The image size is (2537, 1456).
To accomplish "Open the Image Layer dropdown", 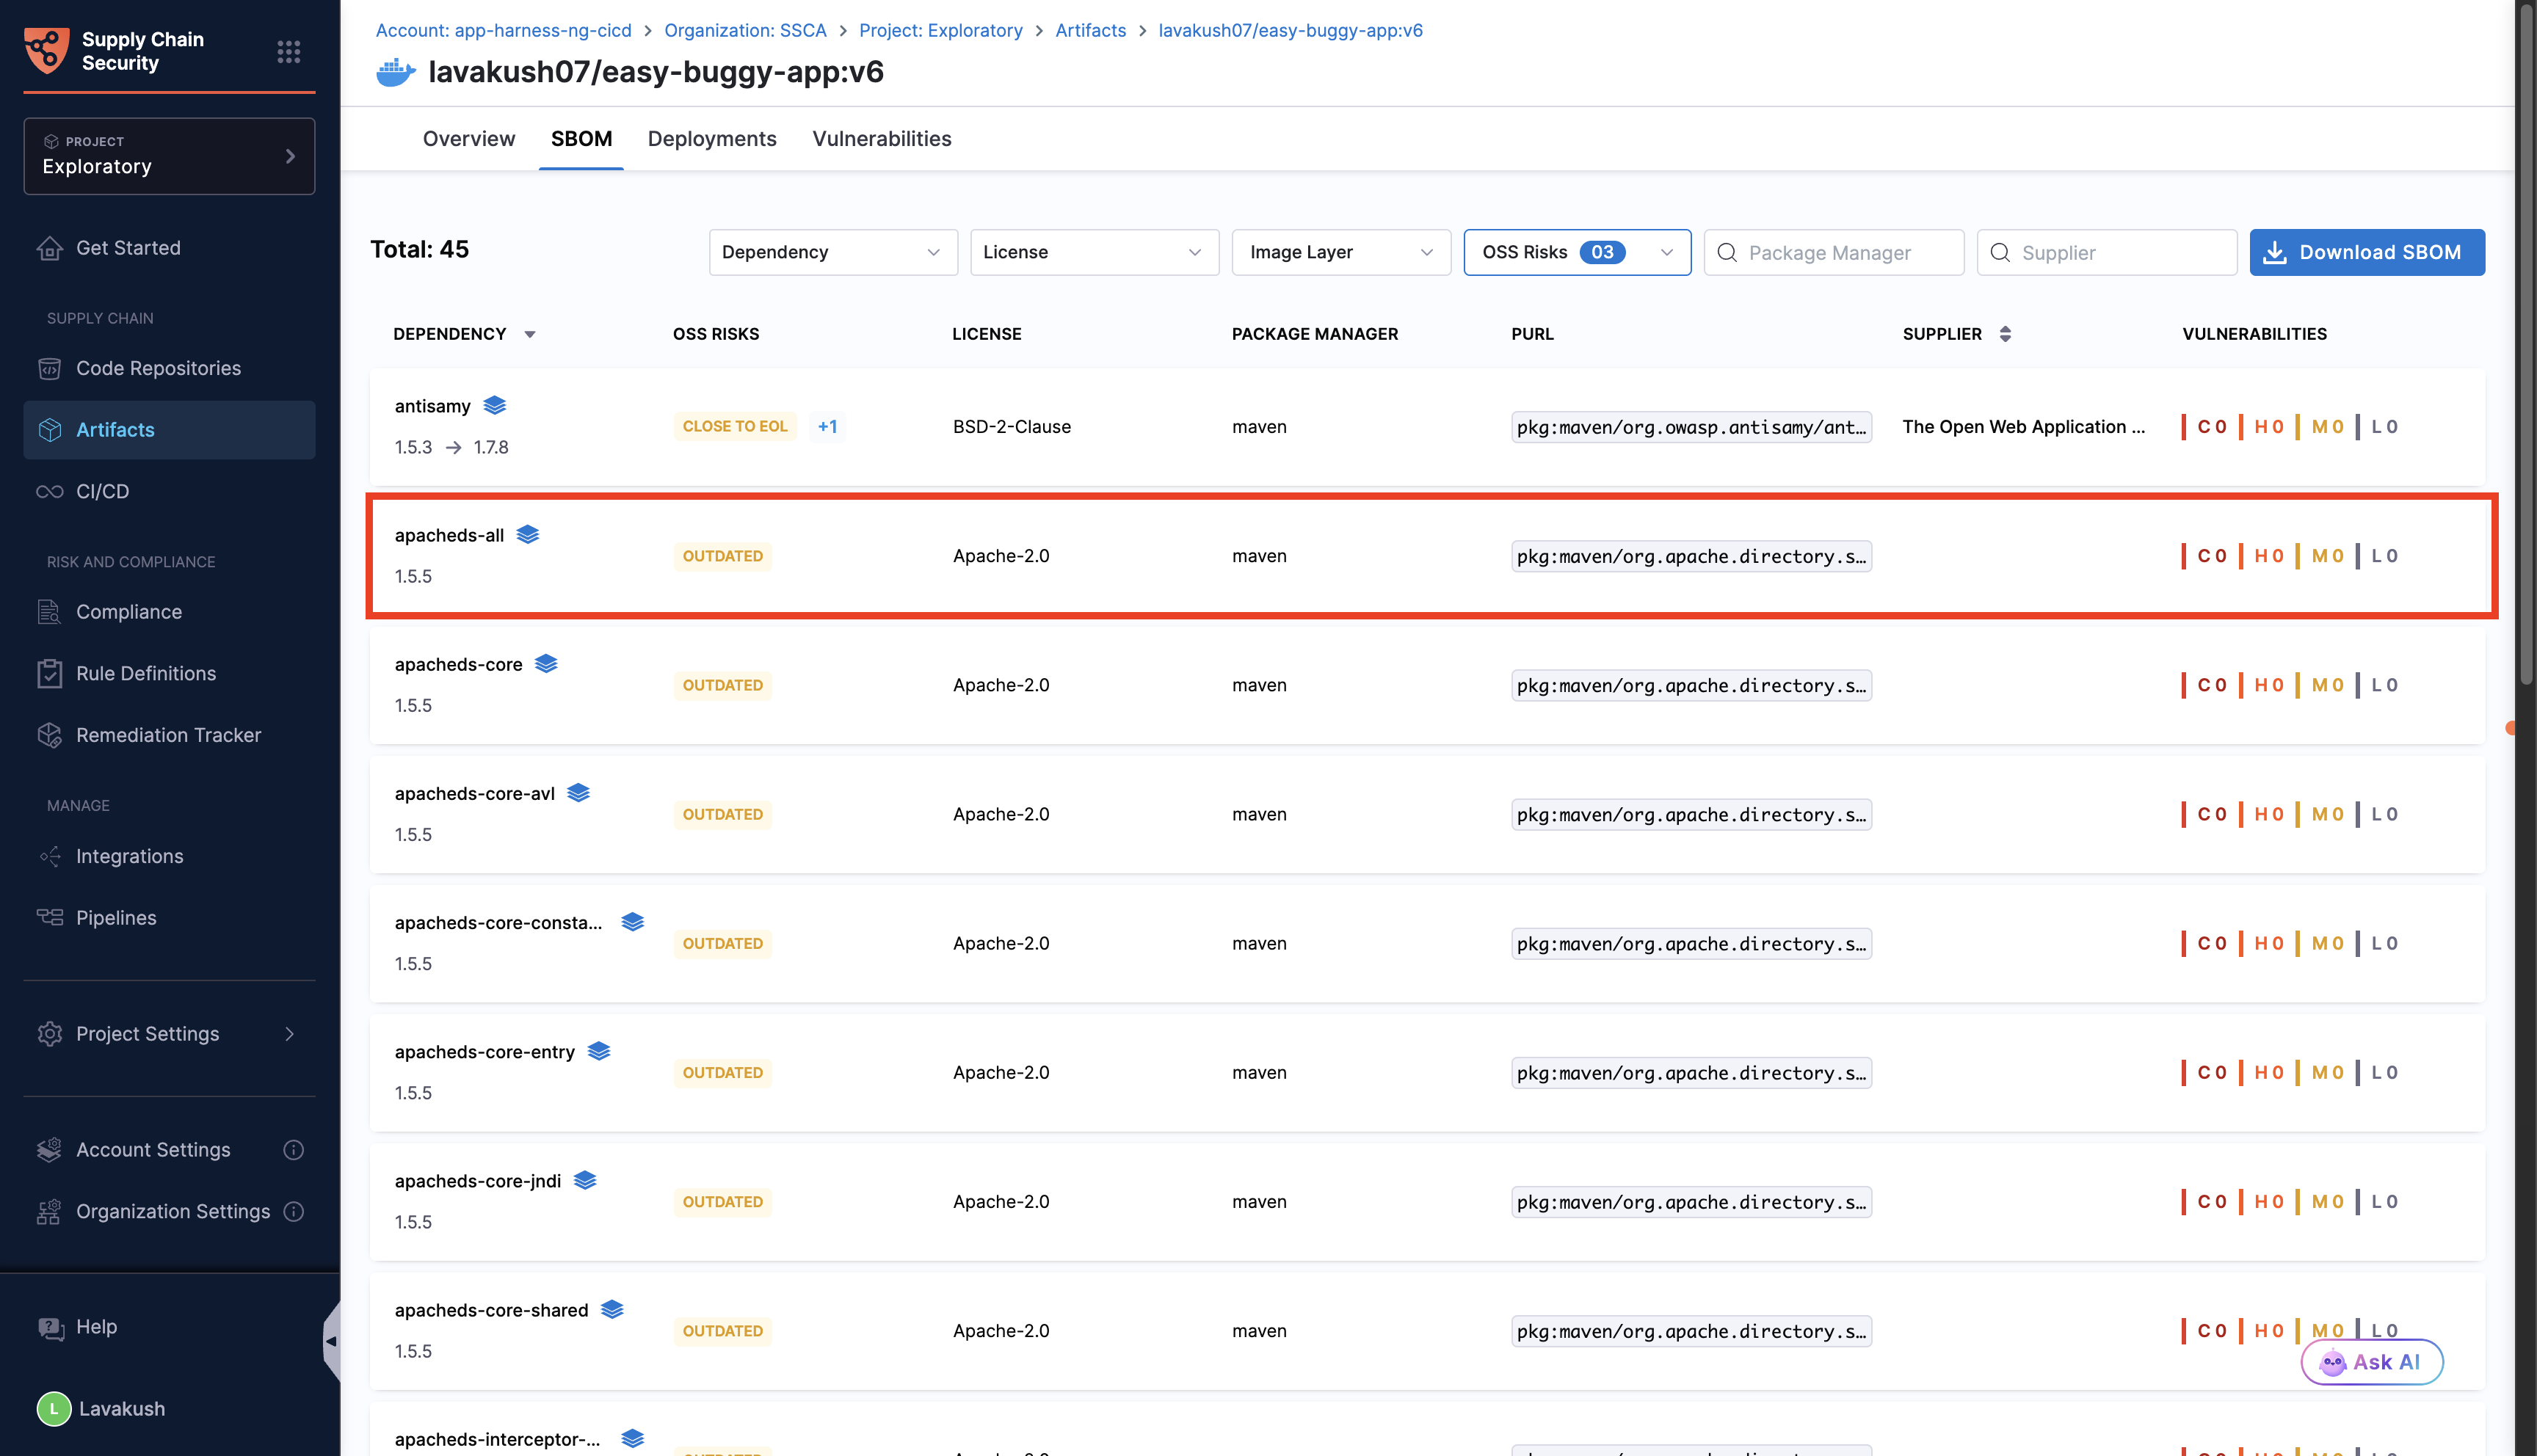I will click(1340, 252).
